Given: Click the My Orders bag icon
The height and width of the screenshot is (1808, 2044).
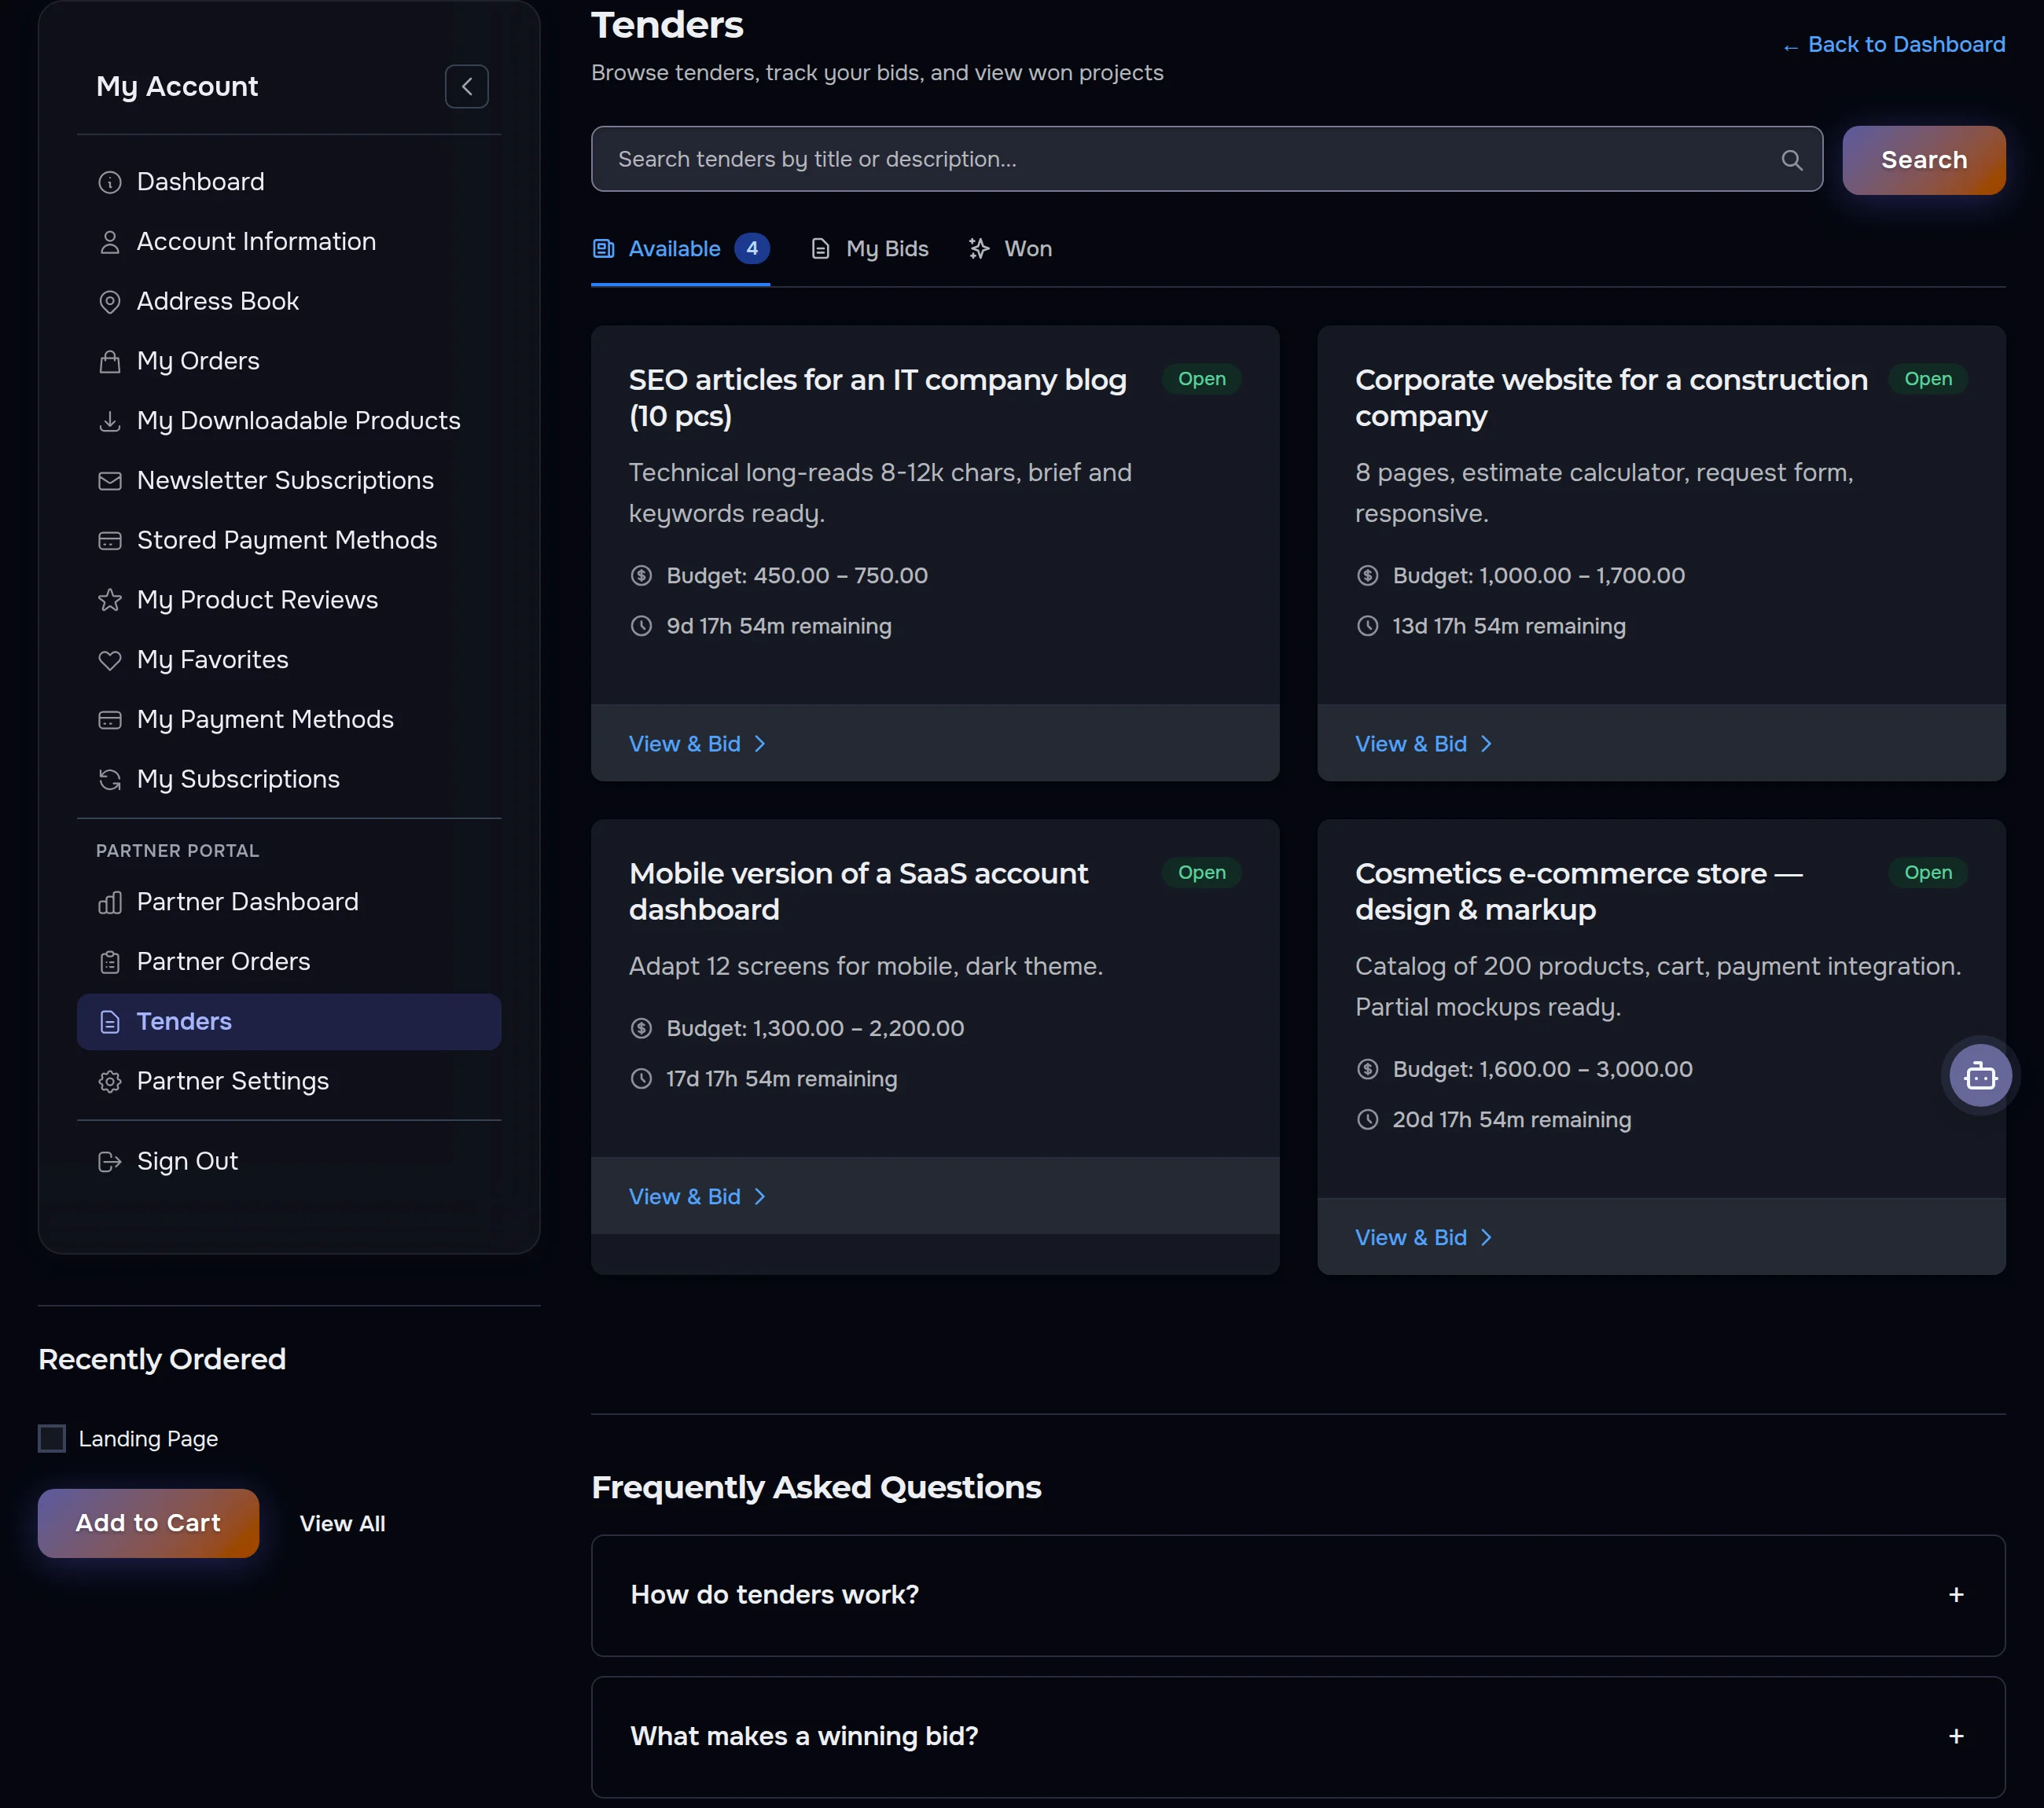Looking at the screenshot, I should click(x=110, y=361).
